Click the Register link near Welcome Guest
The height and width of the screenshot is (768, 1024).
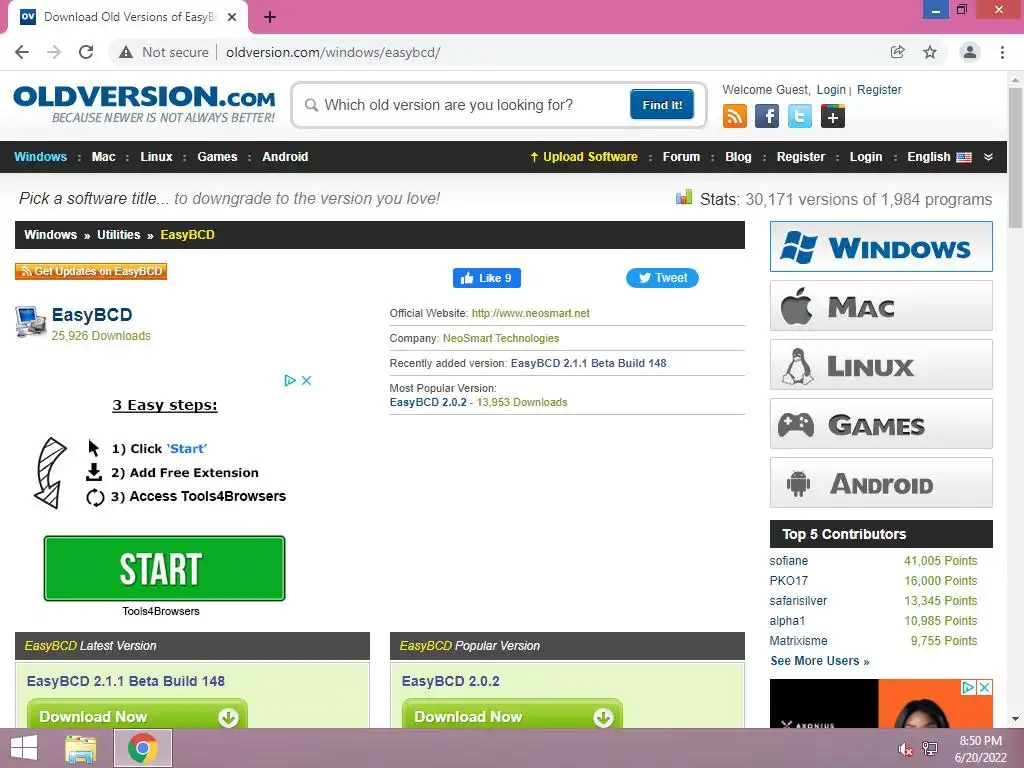879,89
